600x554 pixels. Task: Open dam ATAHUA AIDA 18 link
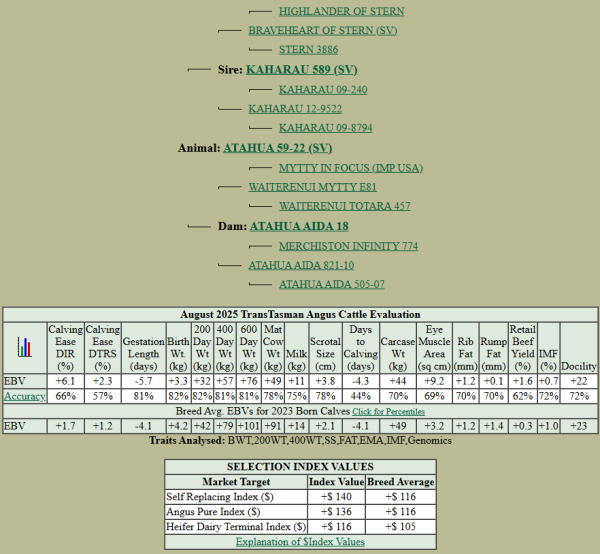point(299,226)
